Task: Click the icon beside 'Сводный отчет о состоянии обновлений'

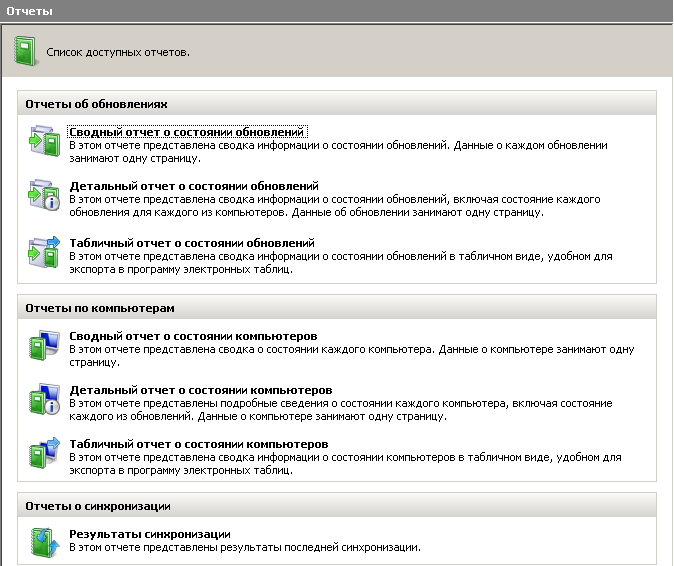Action: pos(44,141)
